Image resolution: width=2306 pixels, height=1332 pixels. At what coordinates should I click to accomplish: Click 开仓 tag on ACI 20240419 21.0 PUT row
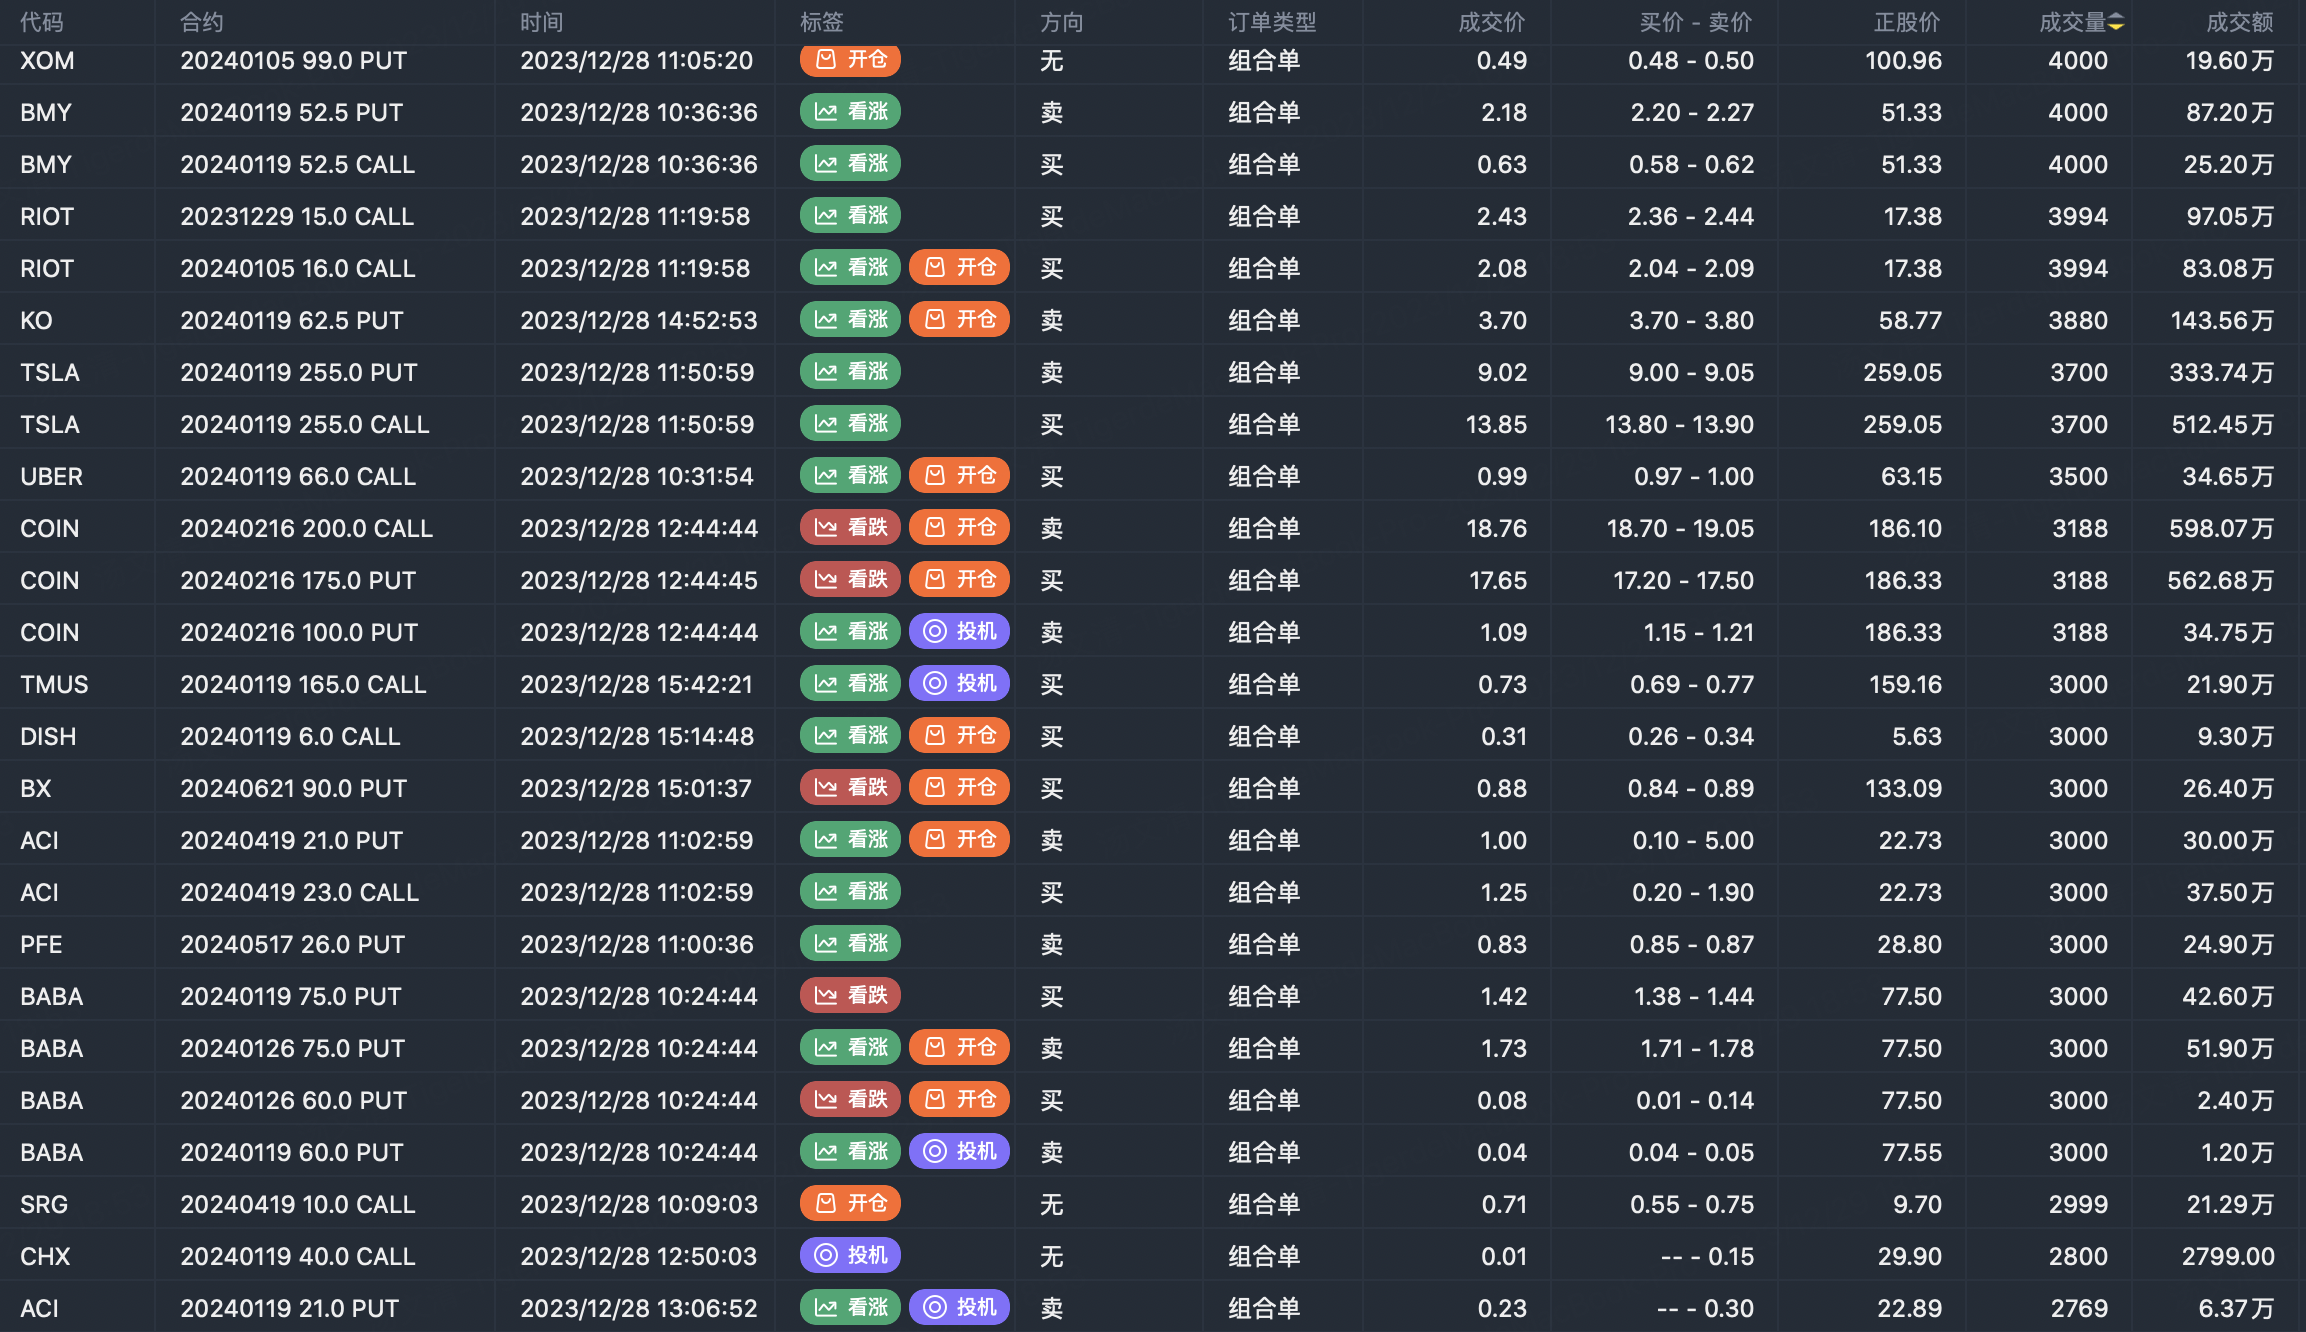pos(959,839)
